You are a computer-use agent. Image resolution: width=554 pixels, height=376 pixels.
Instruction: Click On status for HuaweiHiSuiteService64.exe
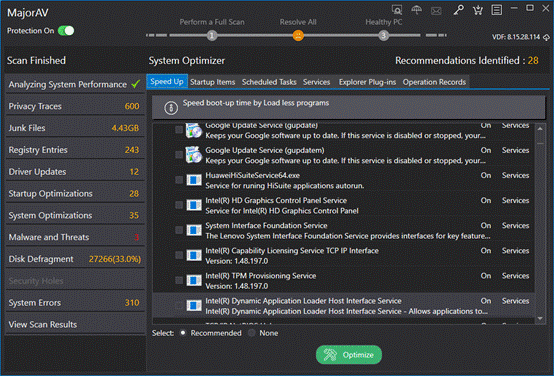486,175
